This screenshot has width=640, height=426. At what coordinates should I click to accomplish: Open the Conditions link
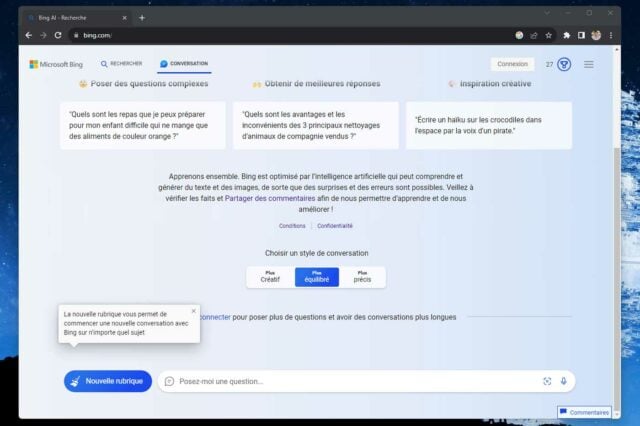[292, 226]
